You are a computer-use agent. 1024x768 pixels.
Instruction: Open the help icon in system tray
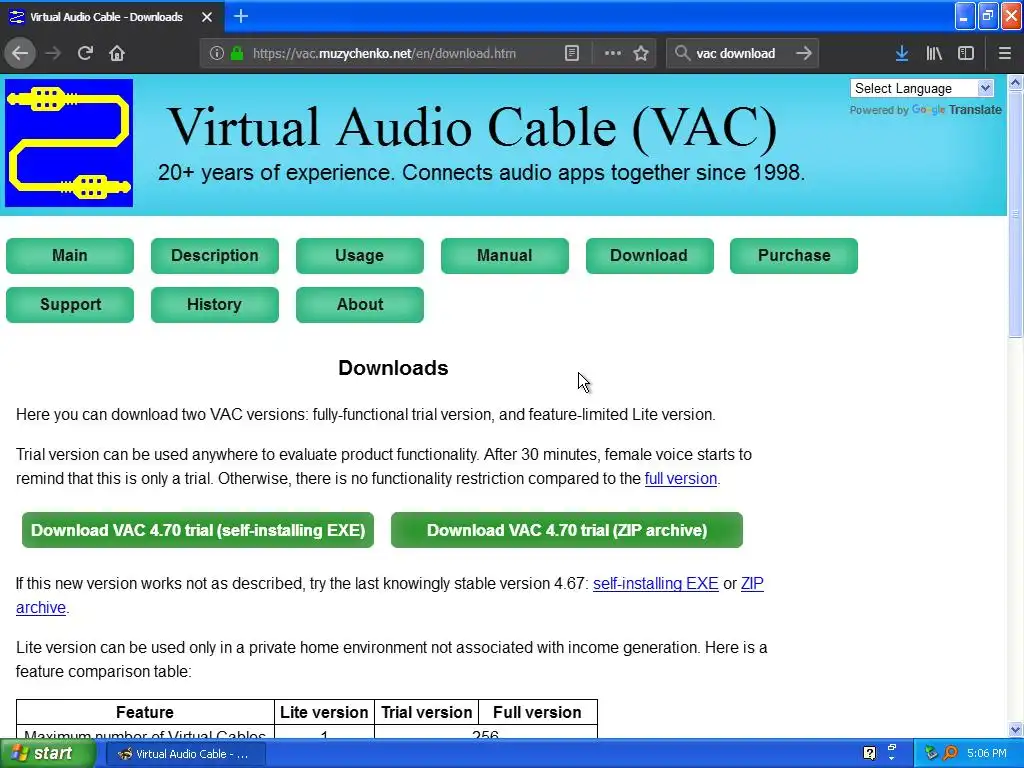click(x=869, y=753)
